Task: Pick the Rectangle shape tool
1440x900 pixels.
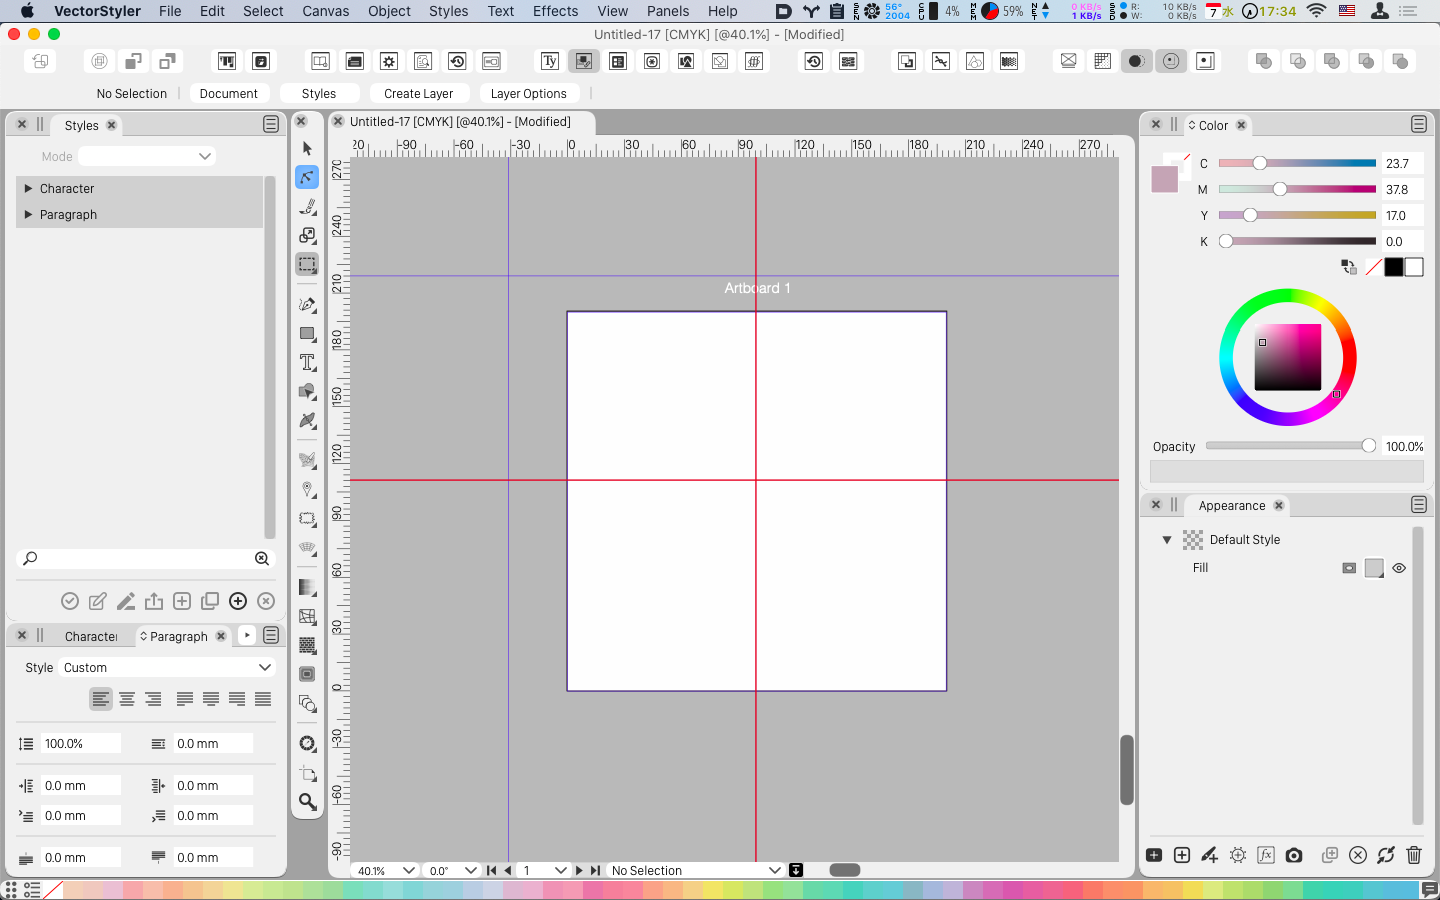Action: pos(307,334)
